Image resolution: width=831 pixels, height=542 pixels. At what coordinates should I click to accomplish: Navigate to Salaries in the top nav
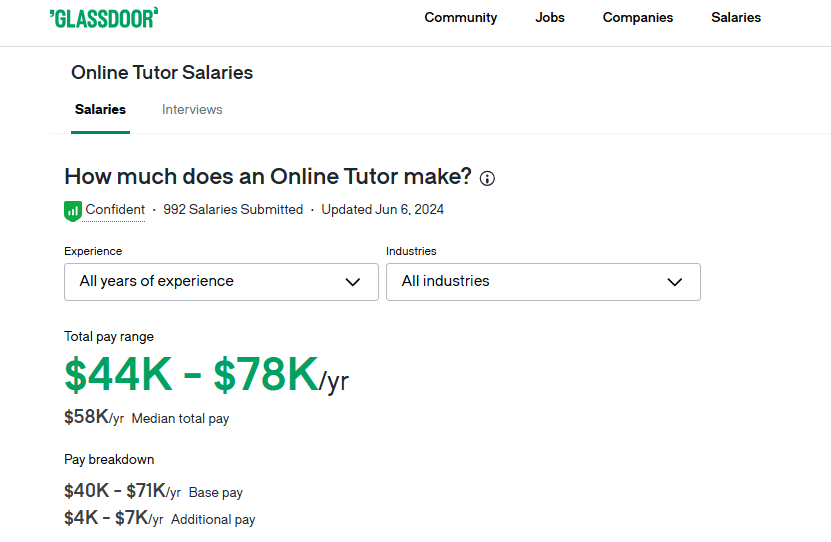[736, 17]
